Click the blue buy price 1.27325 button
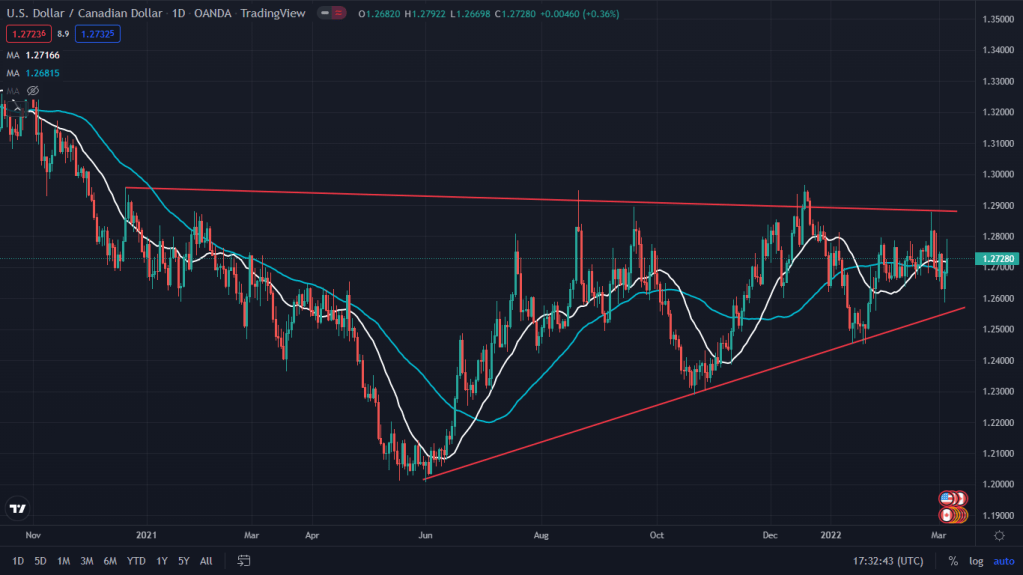Image resolution: width=1023 pixels, height=575 pixels. (97, 33)
